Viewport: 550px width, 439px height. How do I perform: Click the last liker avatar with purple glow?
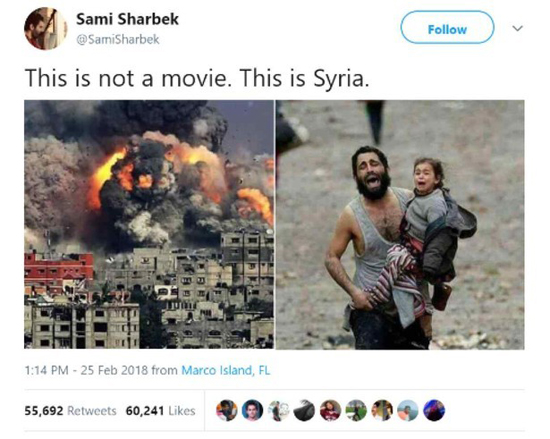pyautogui.click(x=434, y=410)
